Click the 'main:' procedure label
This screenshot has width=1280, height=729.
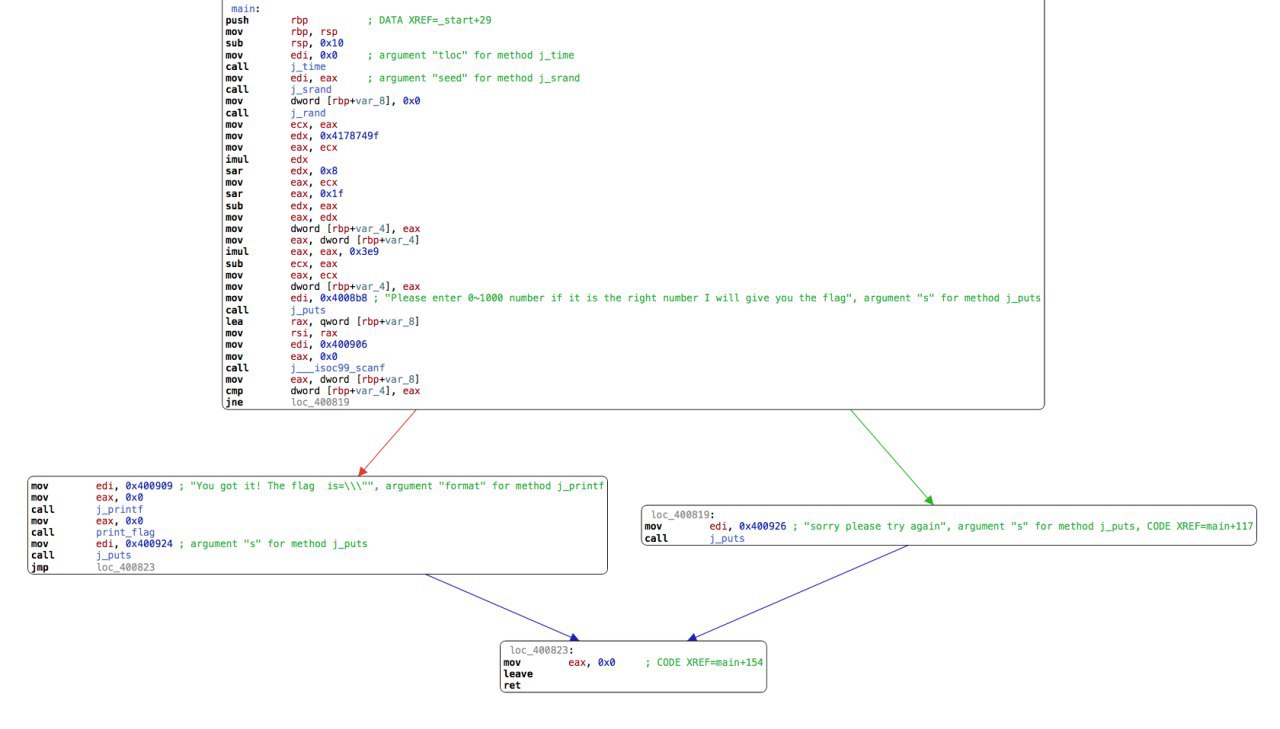coord(245,8)
